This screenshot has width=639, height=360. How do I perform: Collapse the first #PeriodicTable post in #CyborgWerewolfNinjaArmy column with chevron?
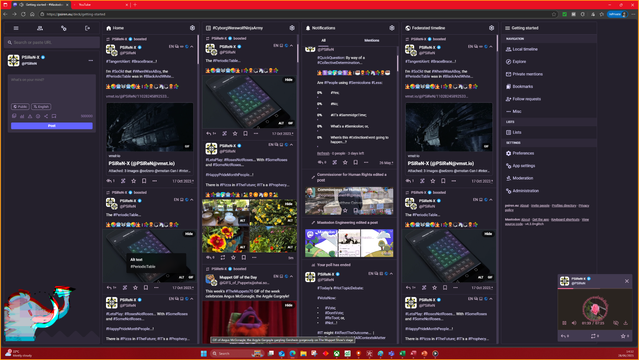click(x=291, y=46)
